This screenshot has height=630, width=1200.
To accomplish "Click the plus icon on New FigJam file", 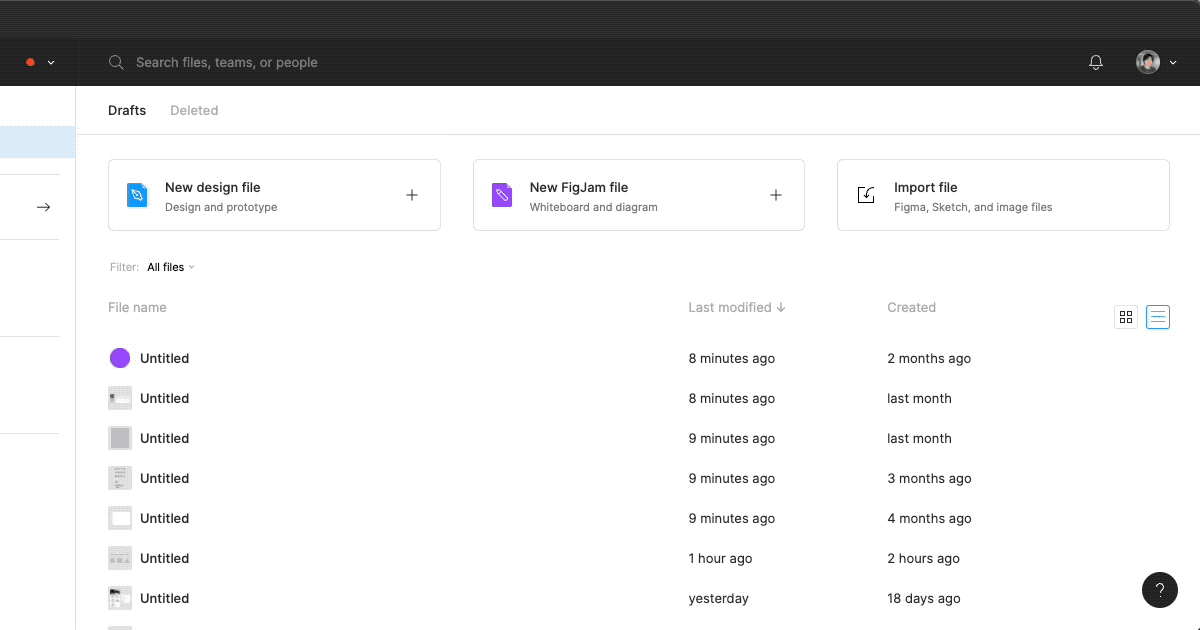I will click(775, 195).
